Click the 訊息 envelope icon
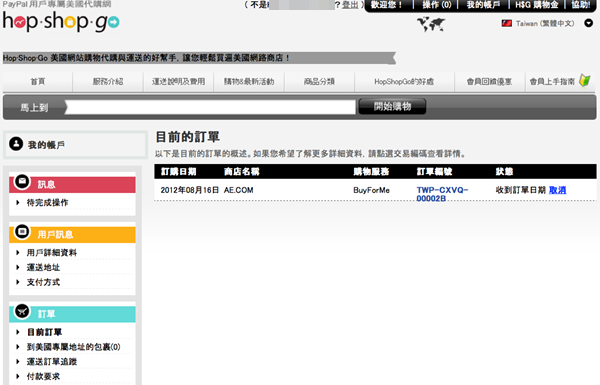Viewport: 600px width, 385px height. [22, 181]
